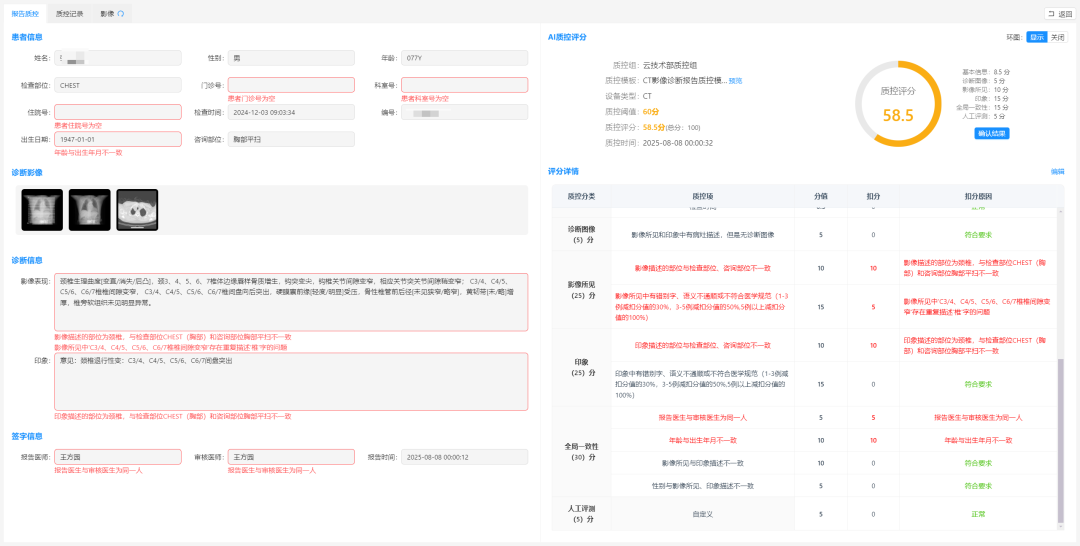Click the 影像表现 findings text area
The width and height of the screenshot is (1080, 546).
tap(291, 301)
